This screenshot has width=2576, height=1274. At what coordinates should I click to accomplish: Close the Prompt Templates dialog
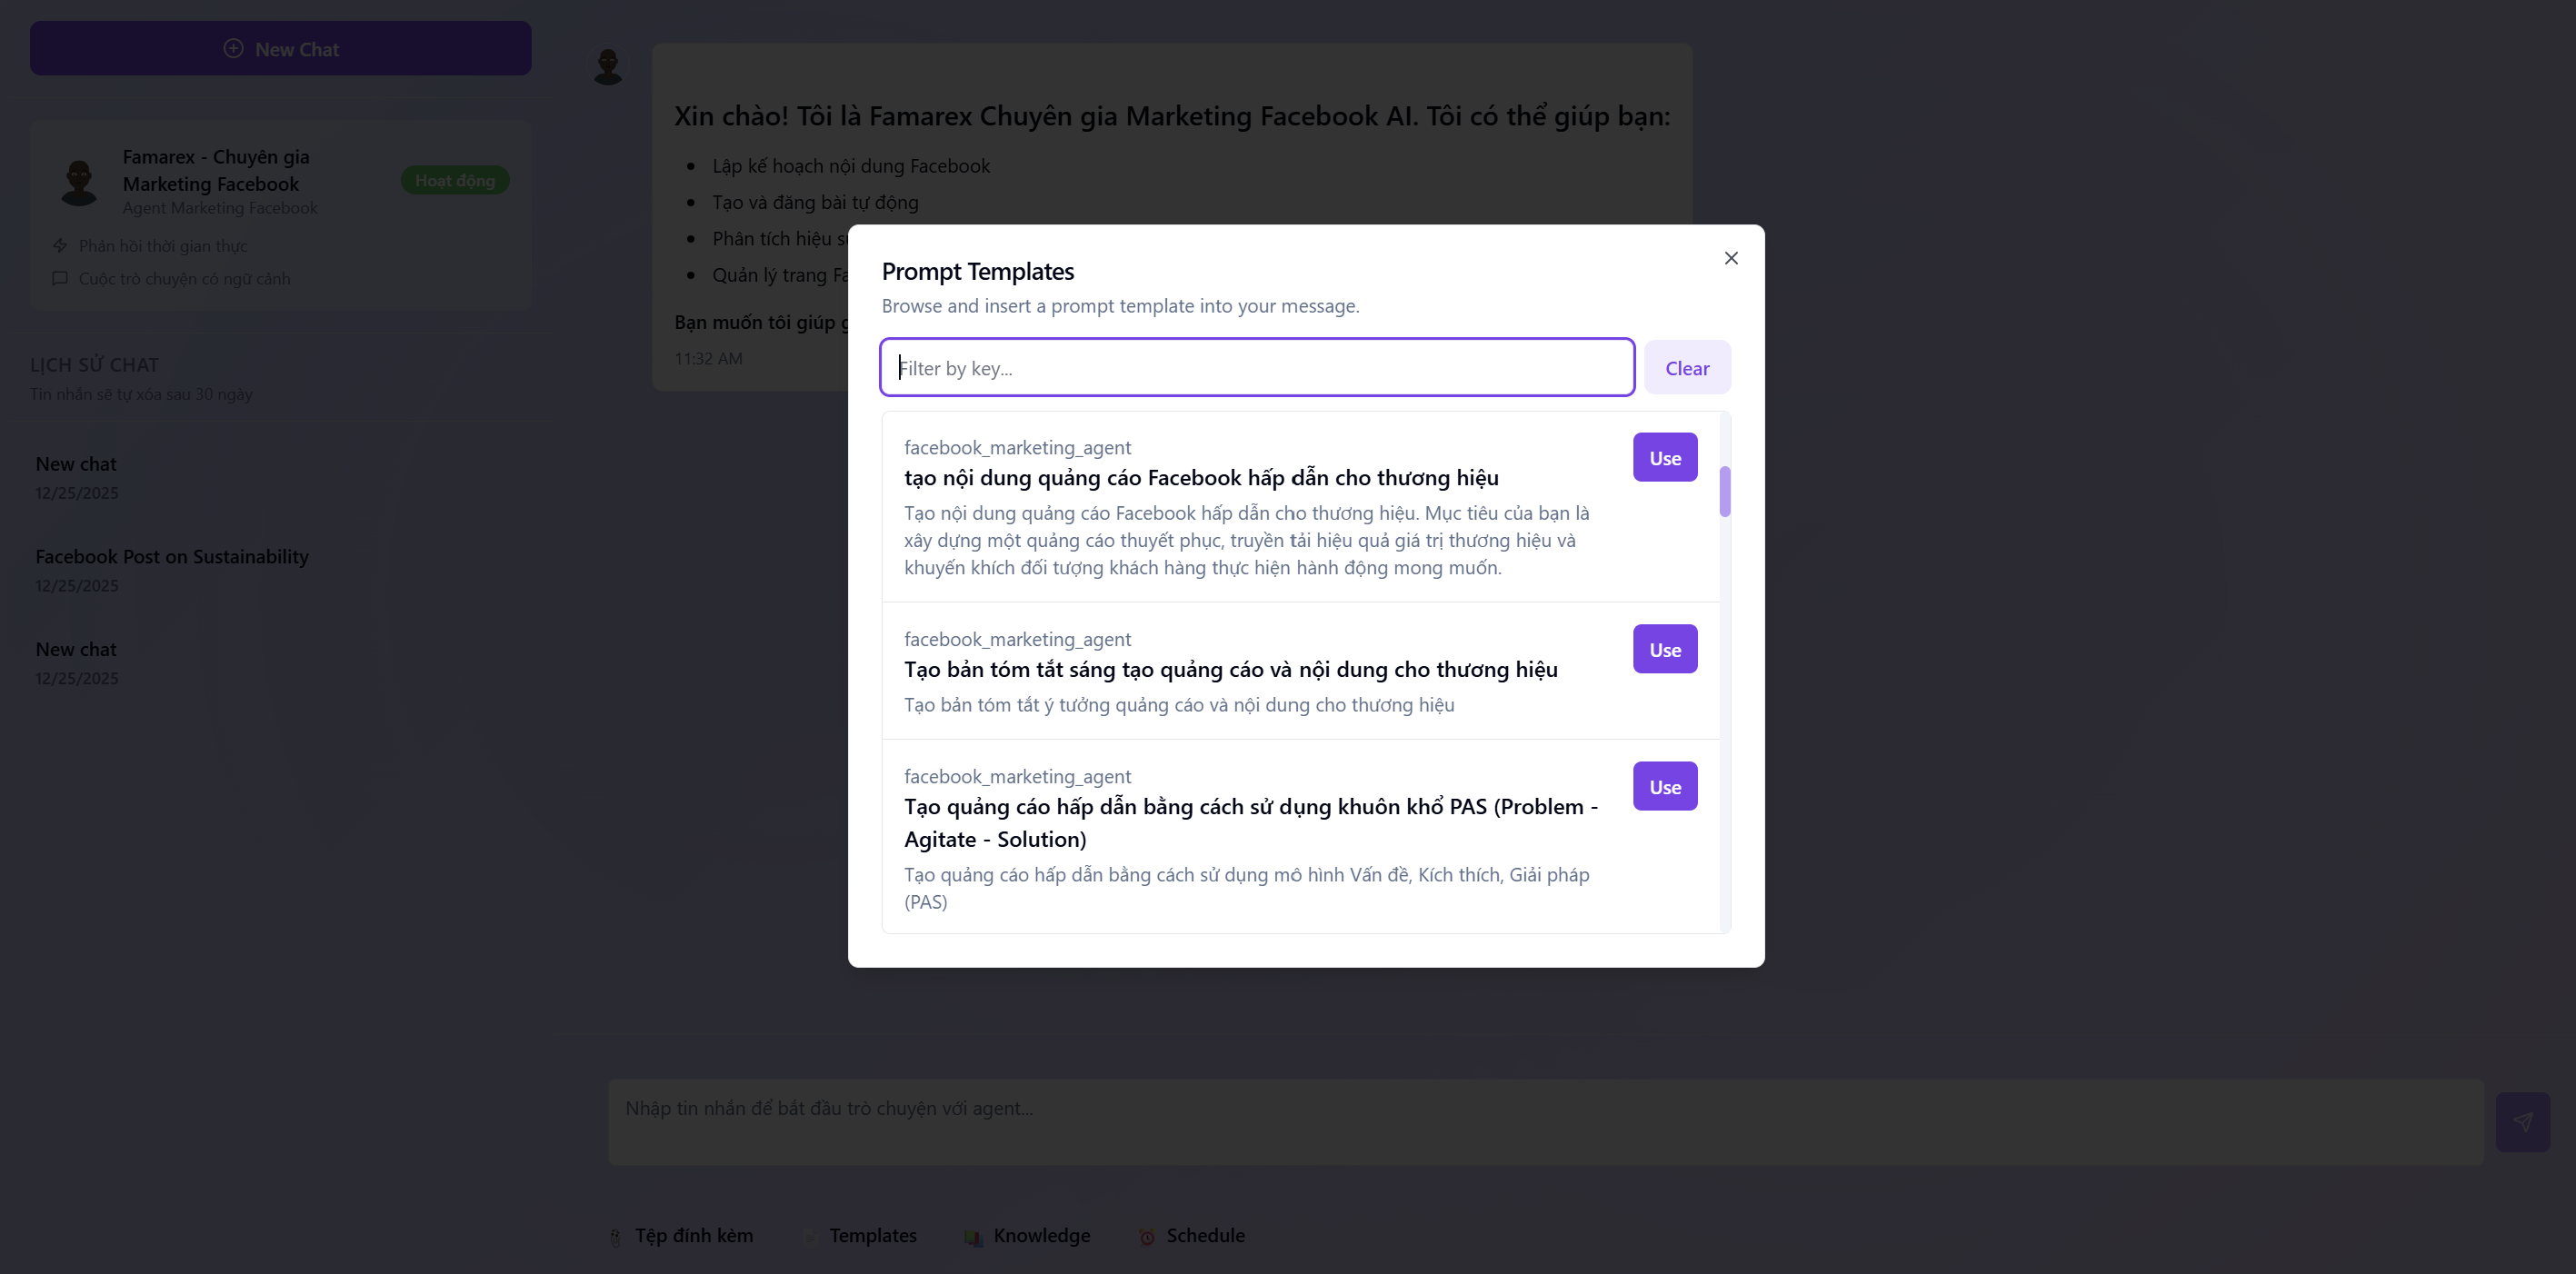point(1731,258)
